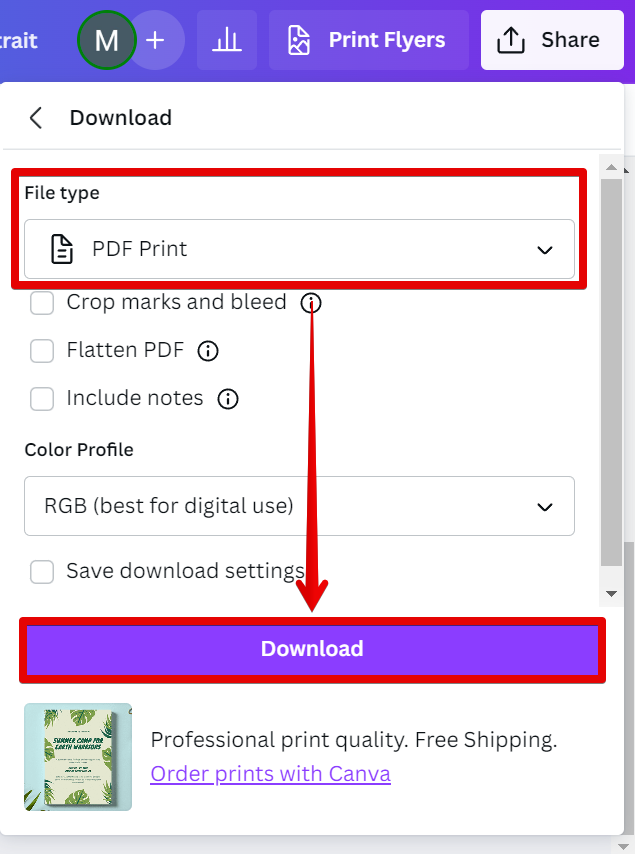Image resolution: width=635 pixels, height=854 pixels.
Task: Click the Print Flyers button
Action: coord(368,40)
